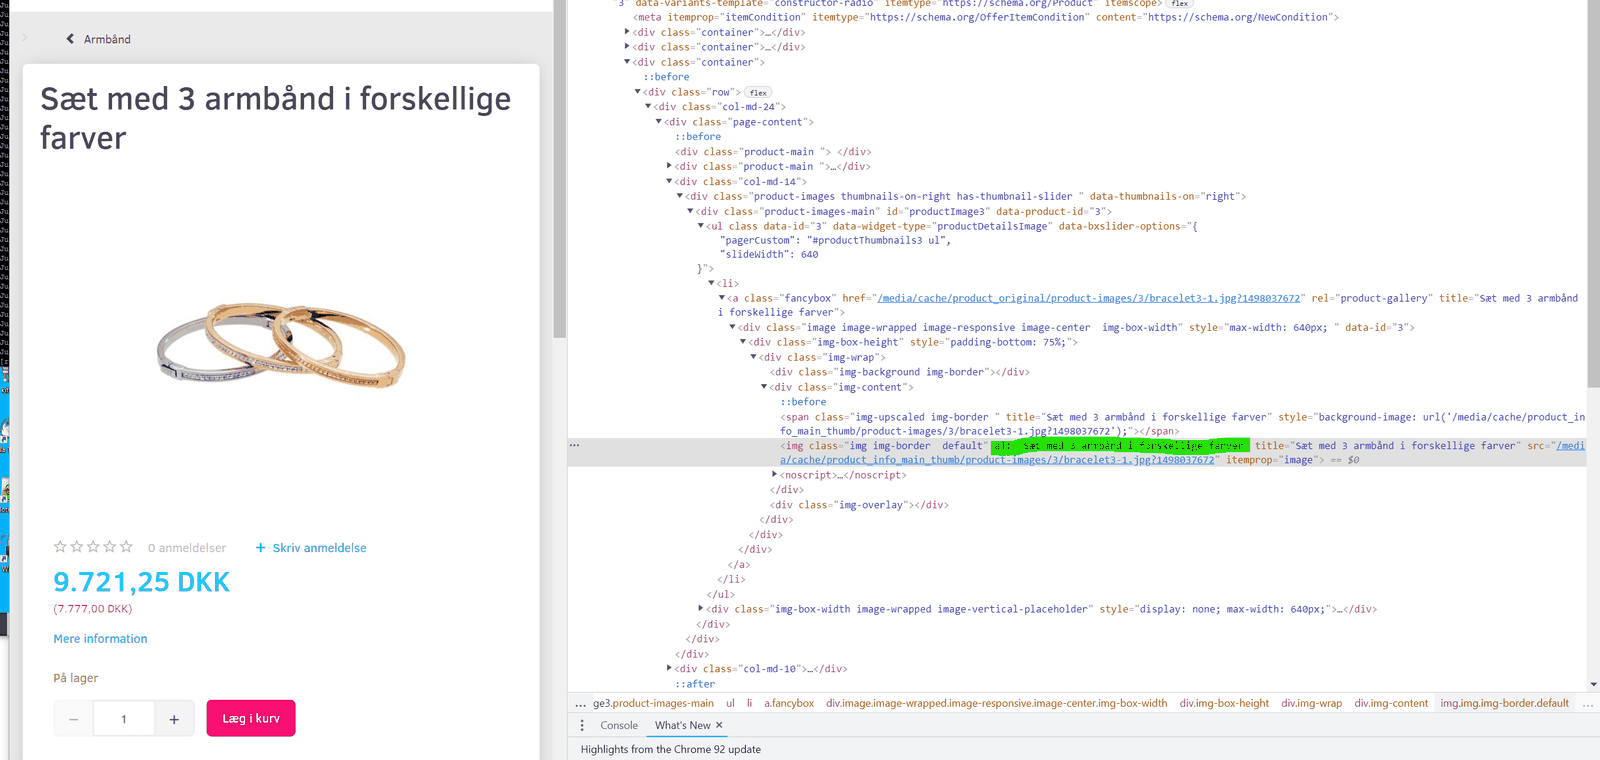Click the 0 anmeldelser review count
Screen dimensions: 1600x760
(187, 548)
